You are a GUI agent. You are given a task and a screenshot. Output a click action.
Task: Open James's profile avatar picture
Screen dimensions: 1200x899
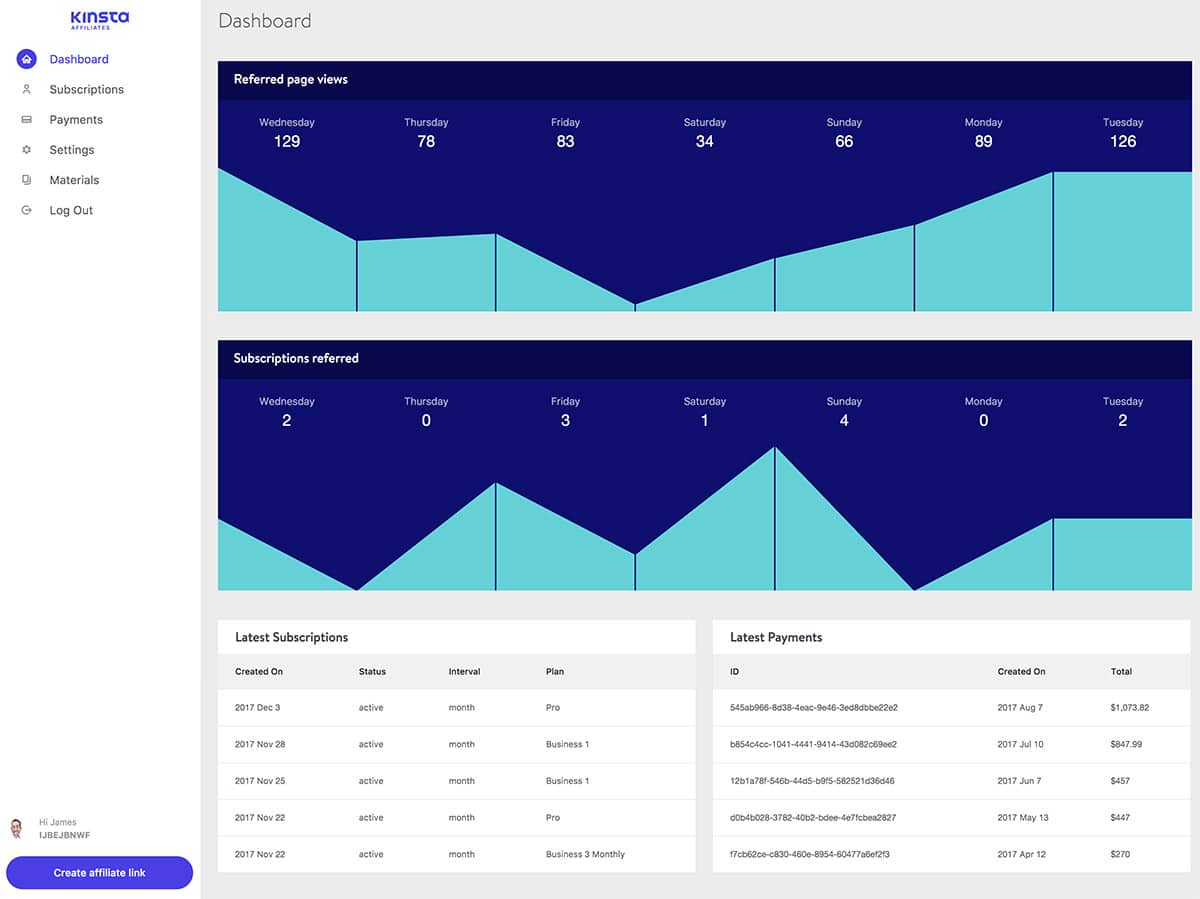click(16, 828)
